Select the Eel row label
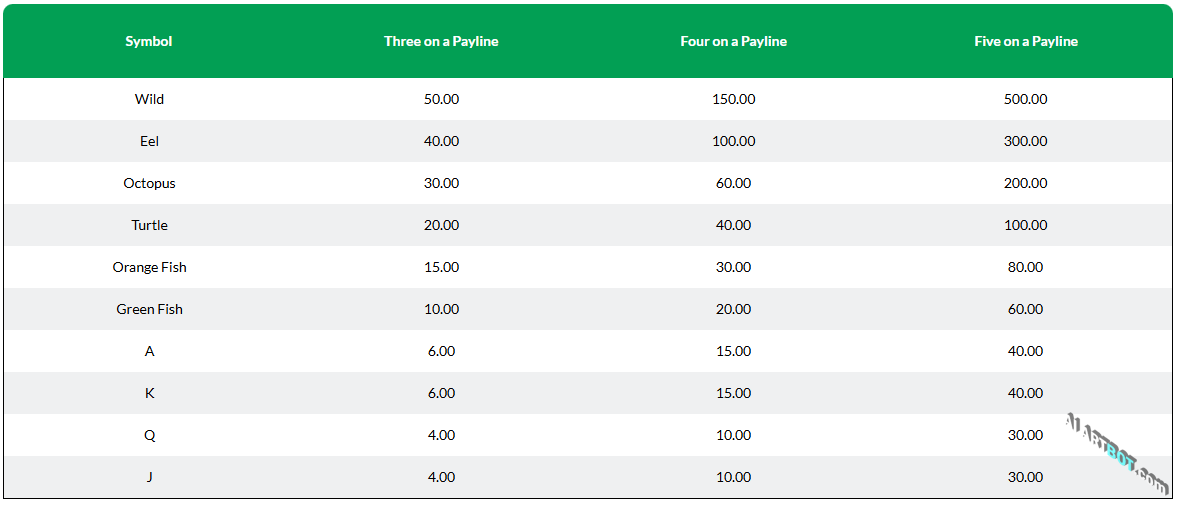This screenshot has width=1178, height=506. 149,141
